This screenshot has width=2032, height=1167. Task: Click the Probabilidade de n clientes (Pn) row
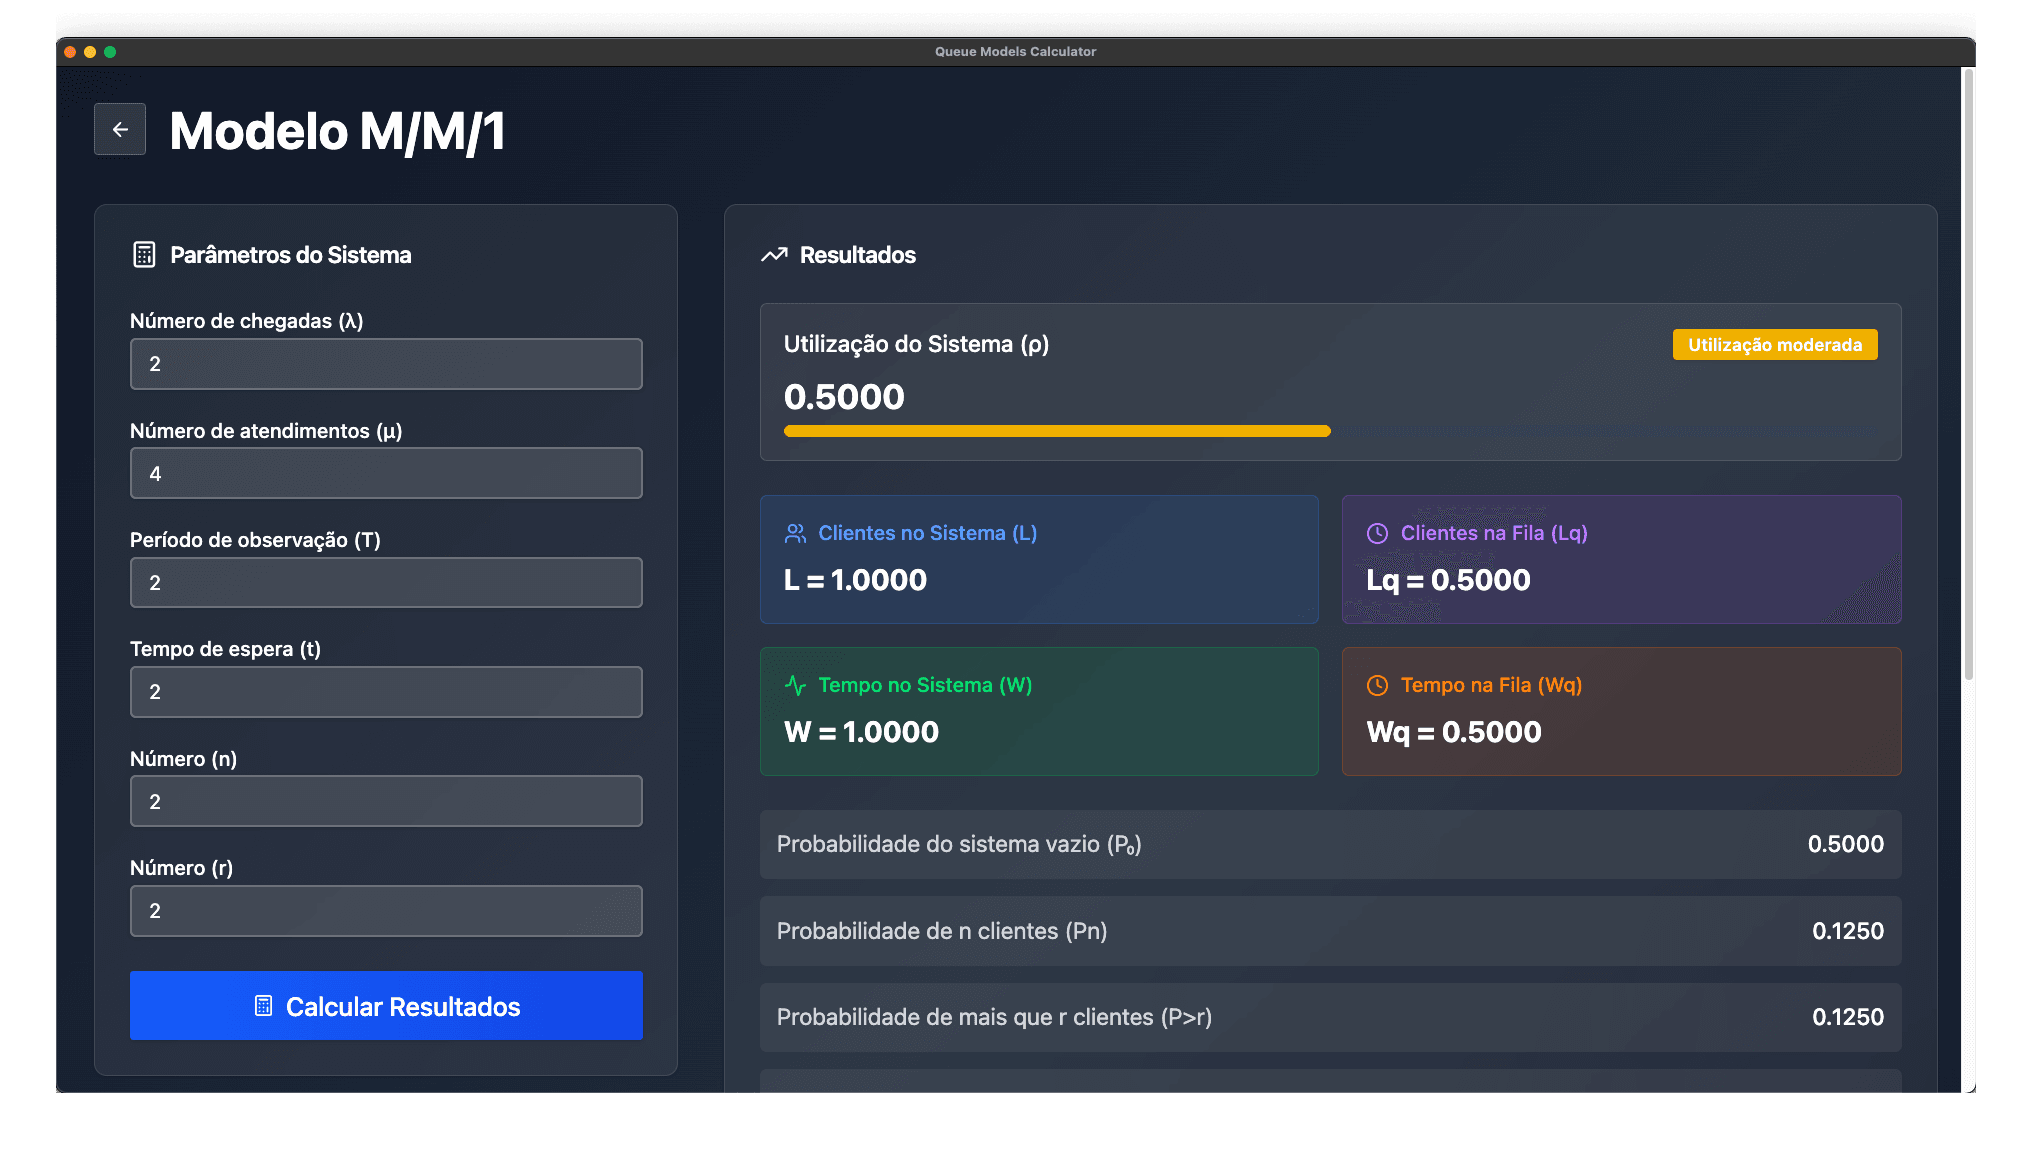[x=1330, y=931]
